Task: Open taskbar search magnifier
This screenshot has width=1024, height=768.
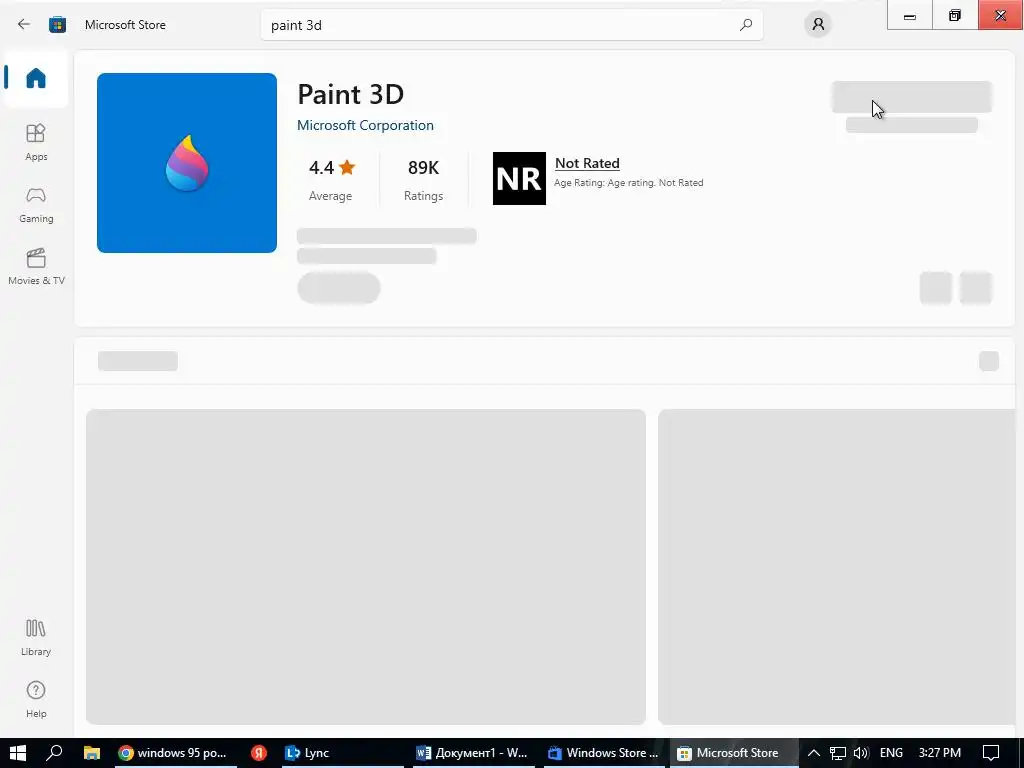Action: [x=54, y=753]
